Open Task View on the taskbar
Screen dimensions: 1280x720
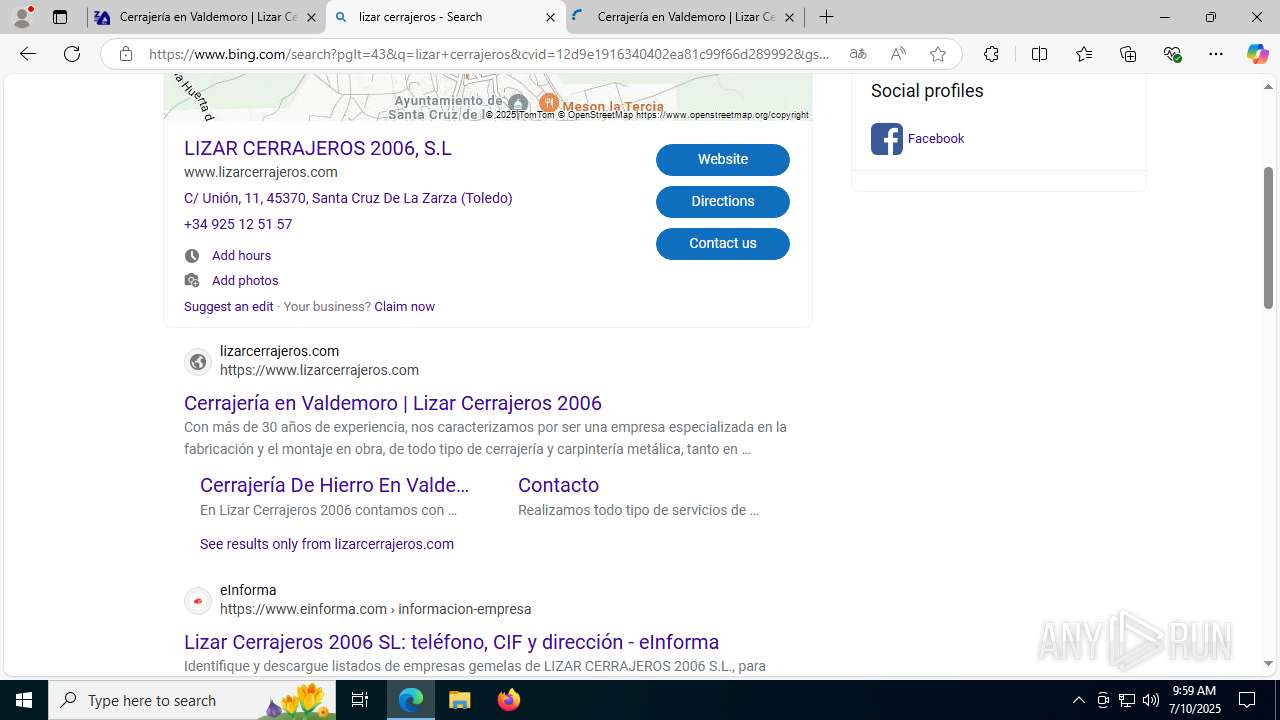[x=360, y=700]
